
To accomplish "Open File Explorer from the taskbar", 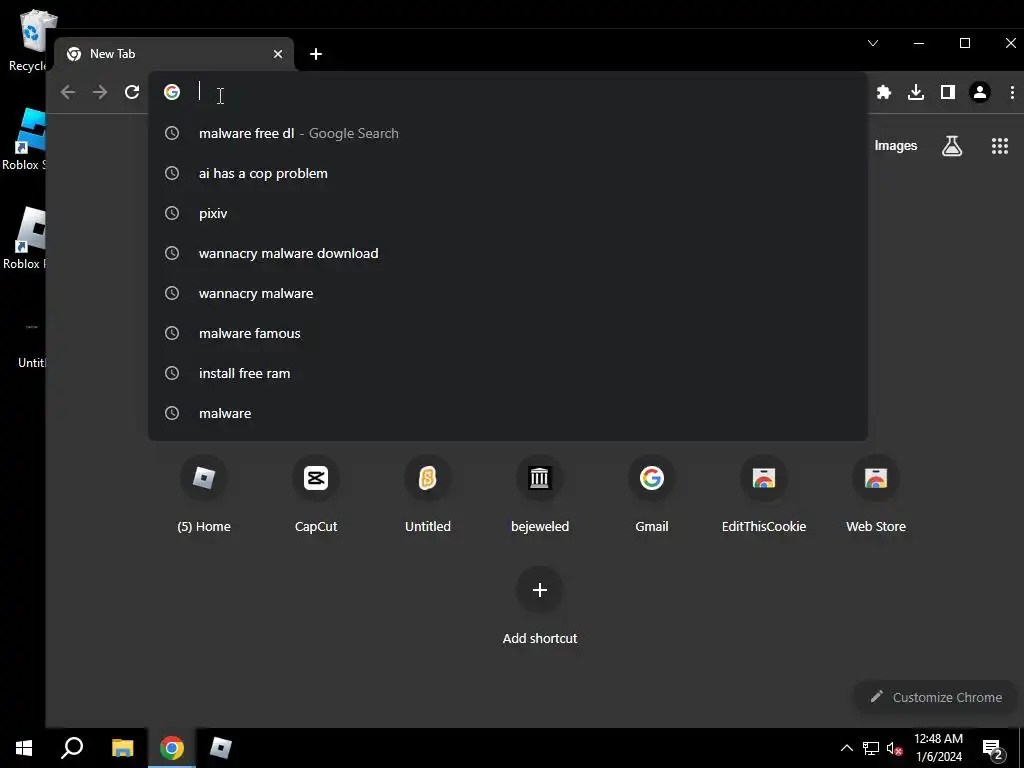I will [122, 748].
